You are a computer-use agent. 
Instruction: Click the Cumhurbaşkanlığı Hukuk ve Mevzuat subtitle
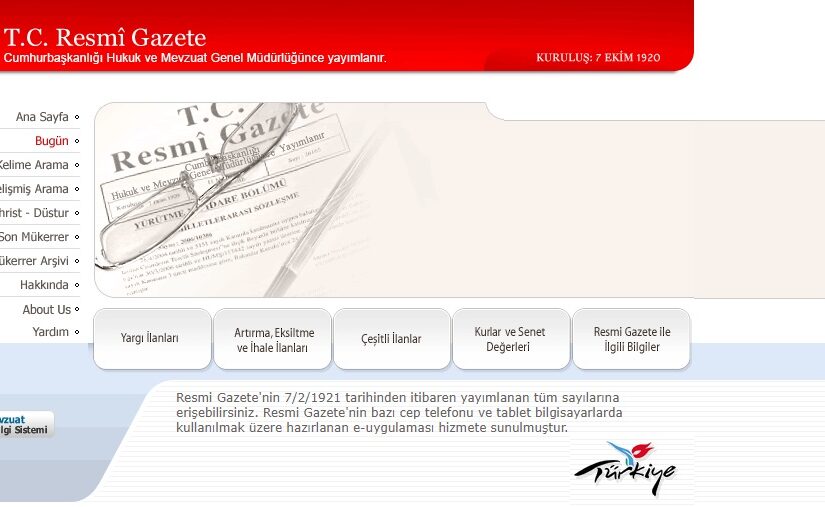195,58
